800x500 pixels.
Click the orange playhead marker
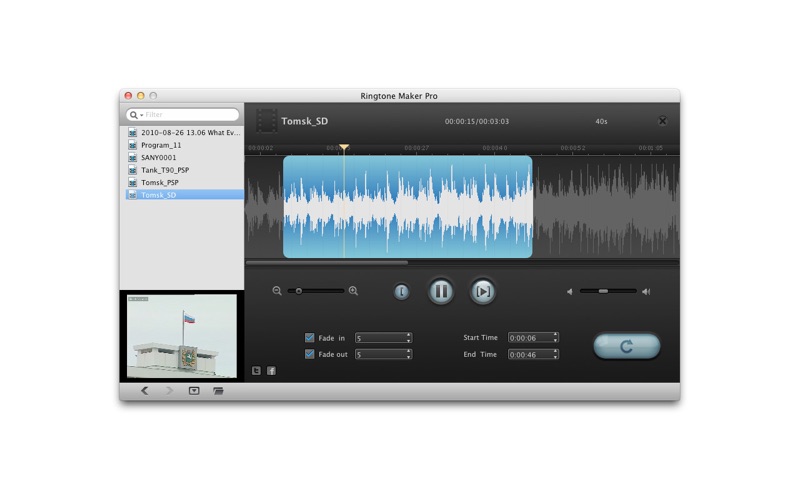[344, 147]
